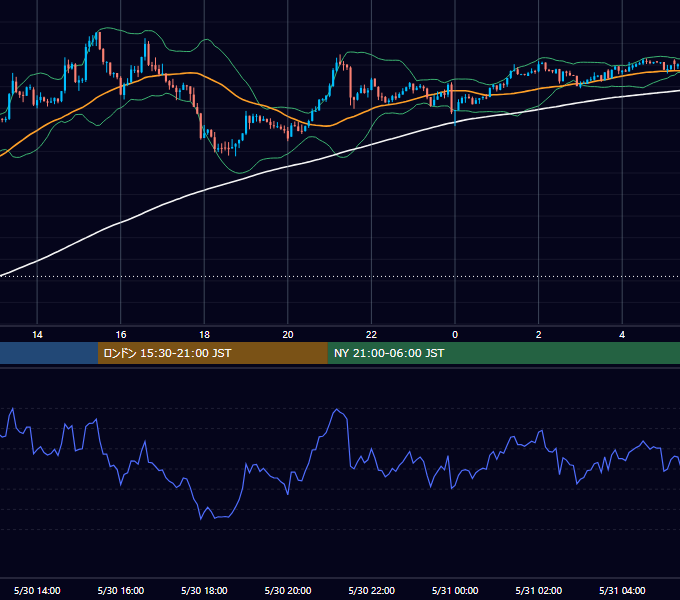Click the 5/31 00:00 date label
Viewport: 680px width, 600px height.
click(455, 590)
